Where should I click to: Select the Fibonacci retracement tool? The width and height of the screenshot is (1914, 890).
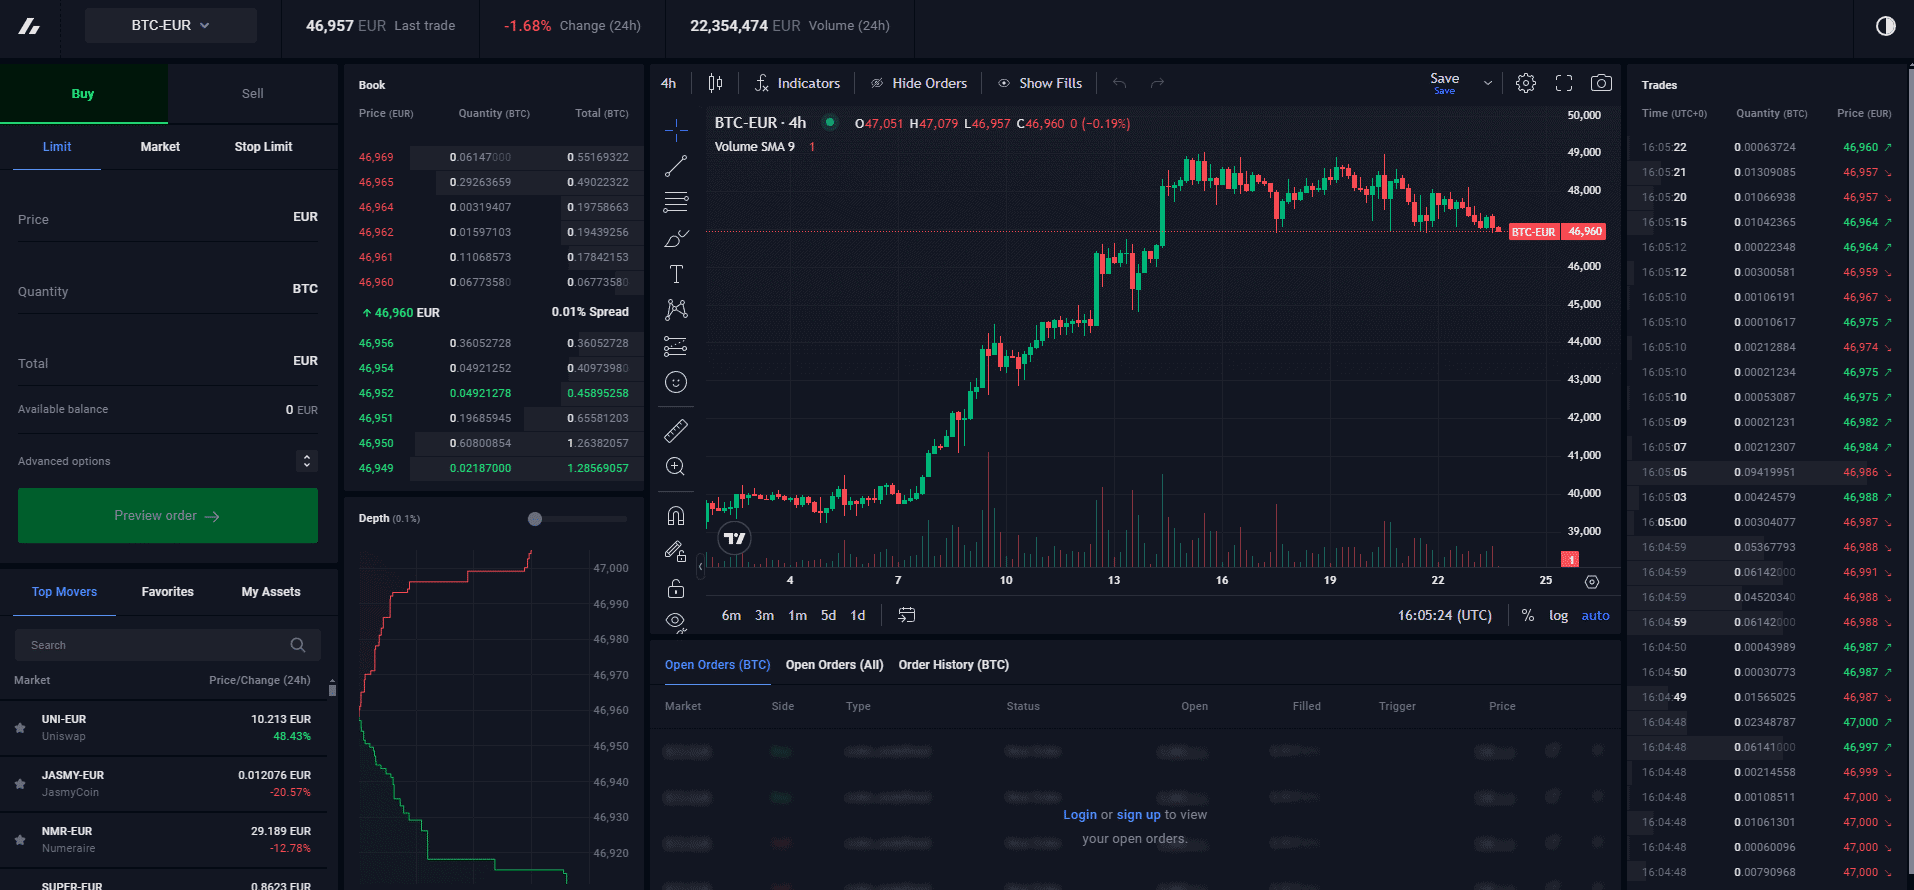click(676, 202)
